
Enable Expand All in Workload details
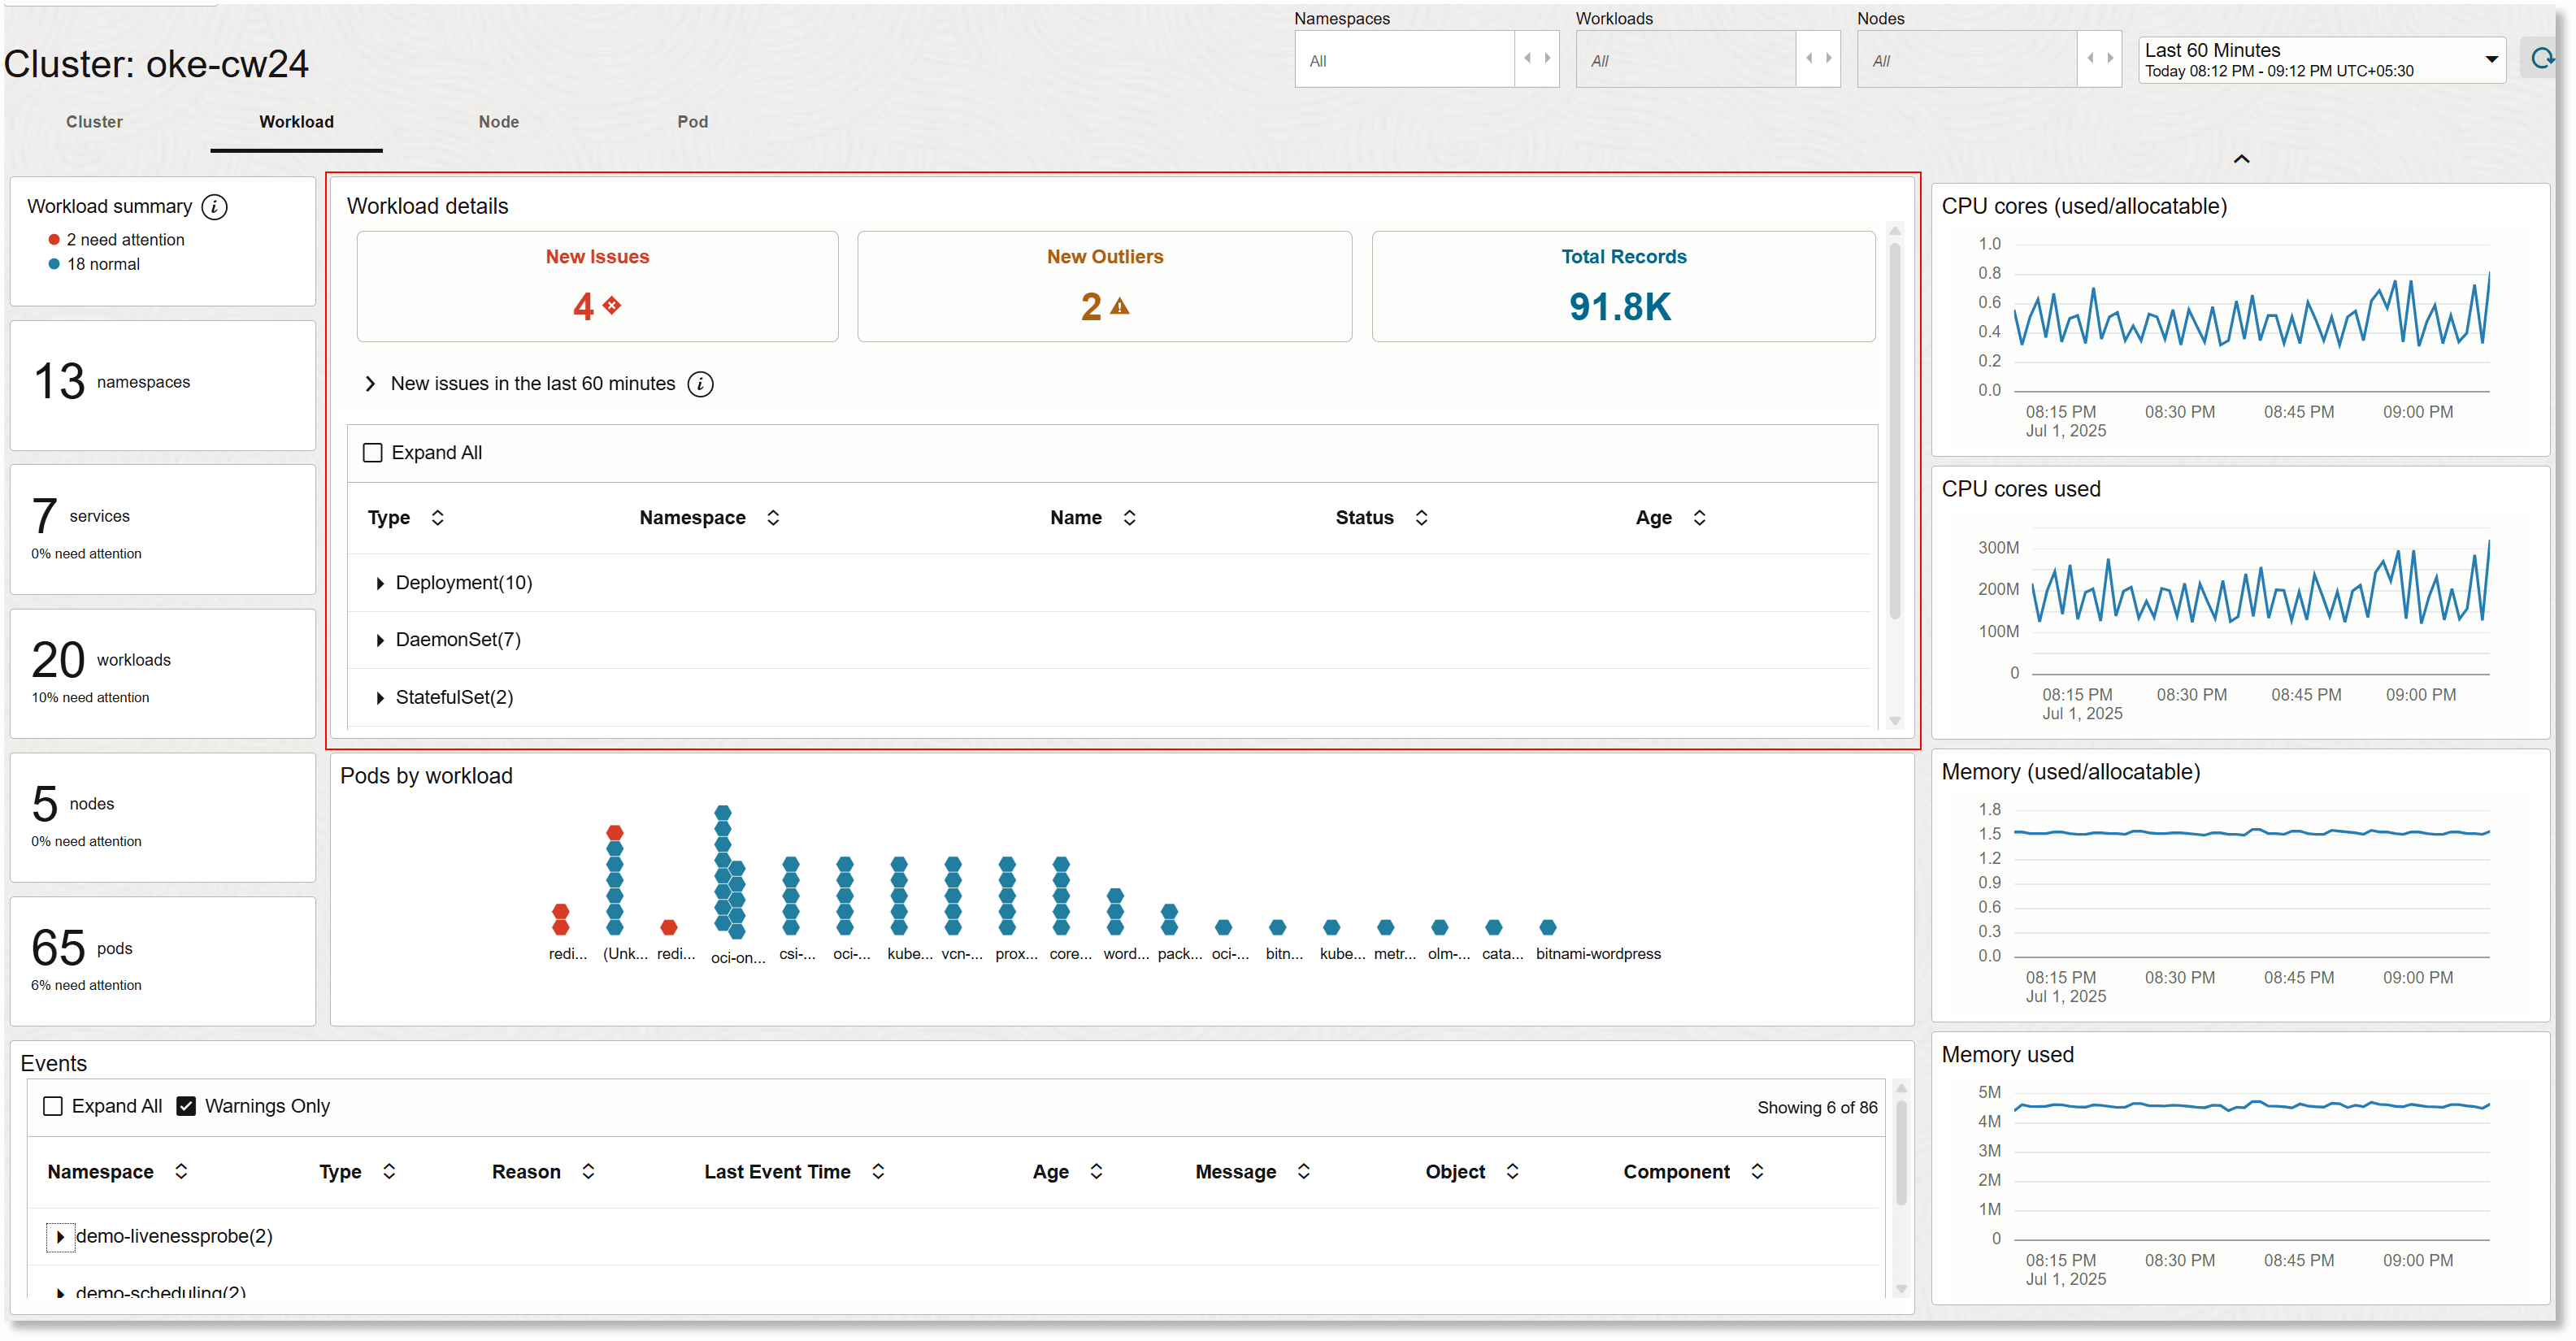coord(373,452)
